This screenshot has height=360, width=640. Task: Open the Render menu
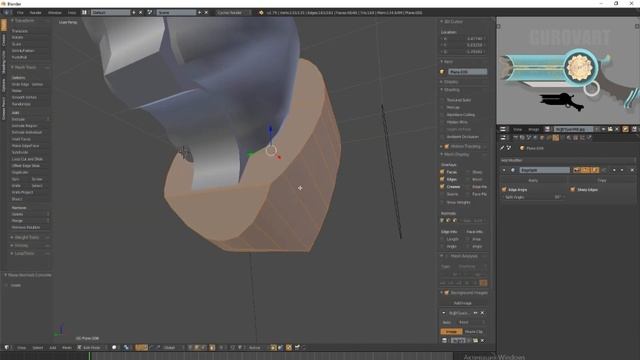36,13
